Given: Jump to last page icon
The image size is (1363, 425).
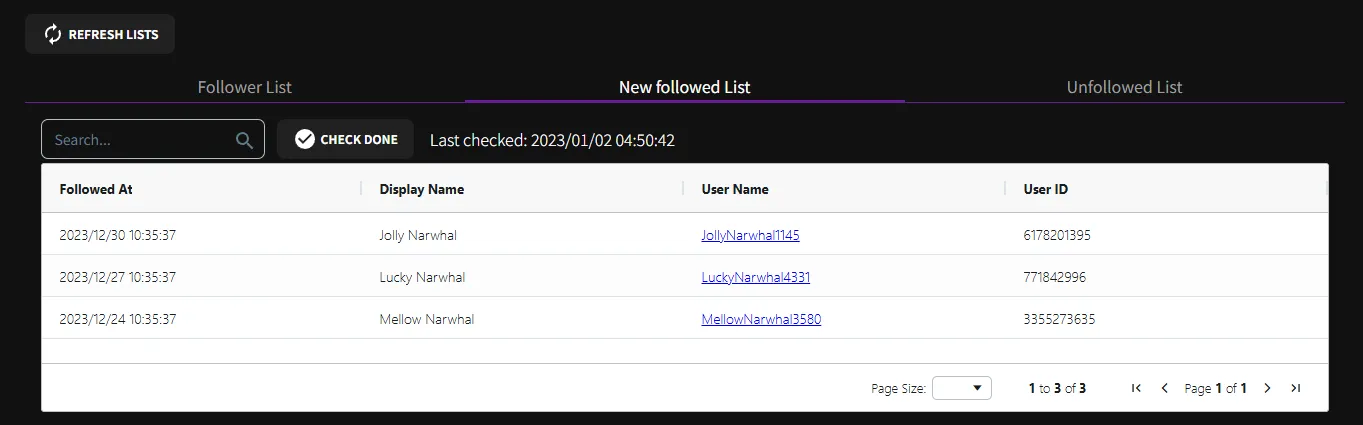Looking at the screenshot, I should point(1295,388).
